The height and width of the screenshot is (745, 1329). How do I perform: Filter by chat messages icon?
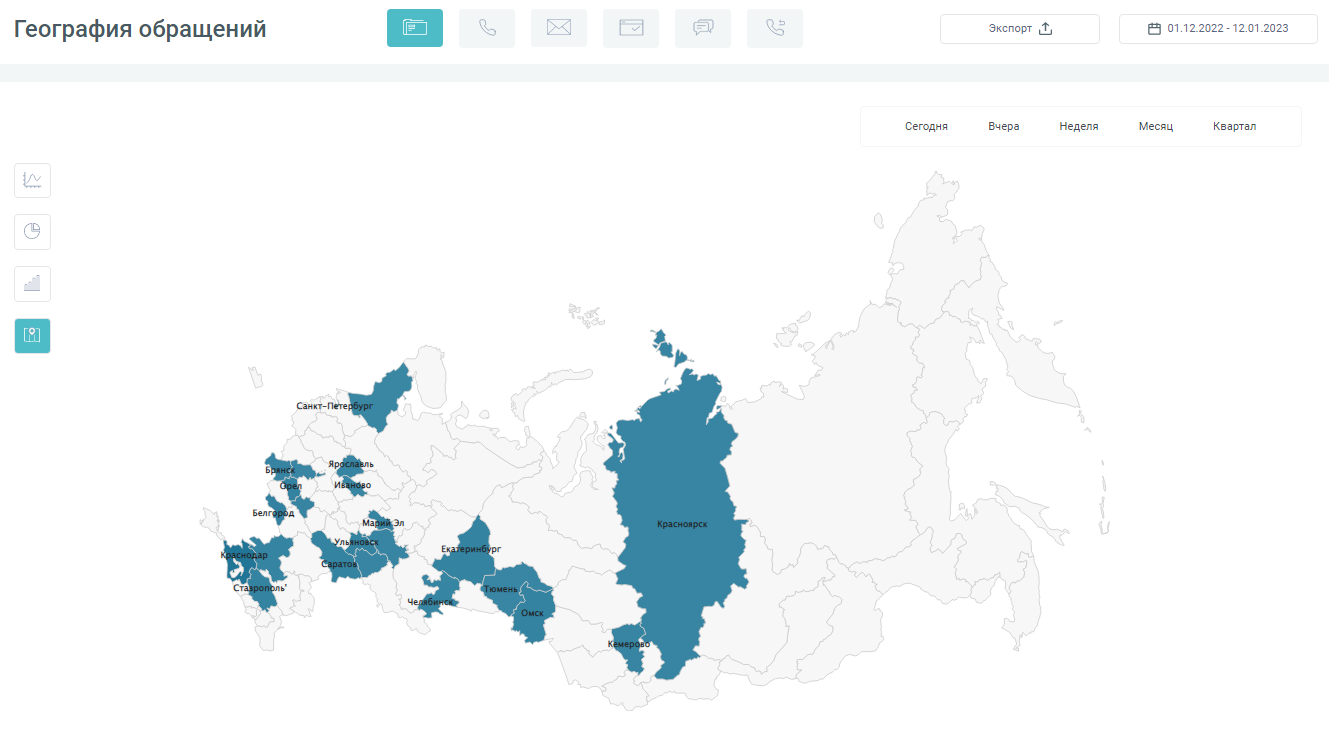[x=703, y=28]
